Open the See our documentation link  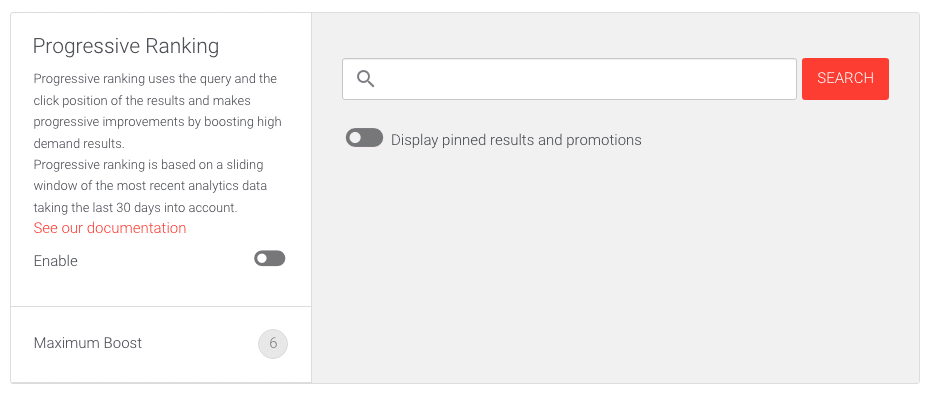[x=110, y=228]
